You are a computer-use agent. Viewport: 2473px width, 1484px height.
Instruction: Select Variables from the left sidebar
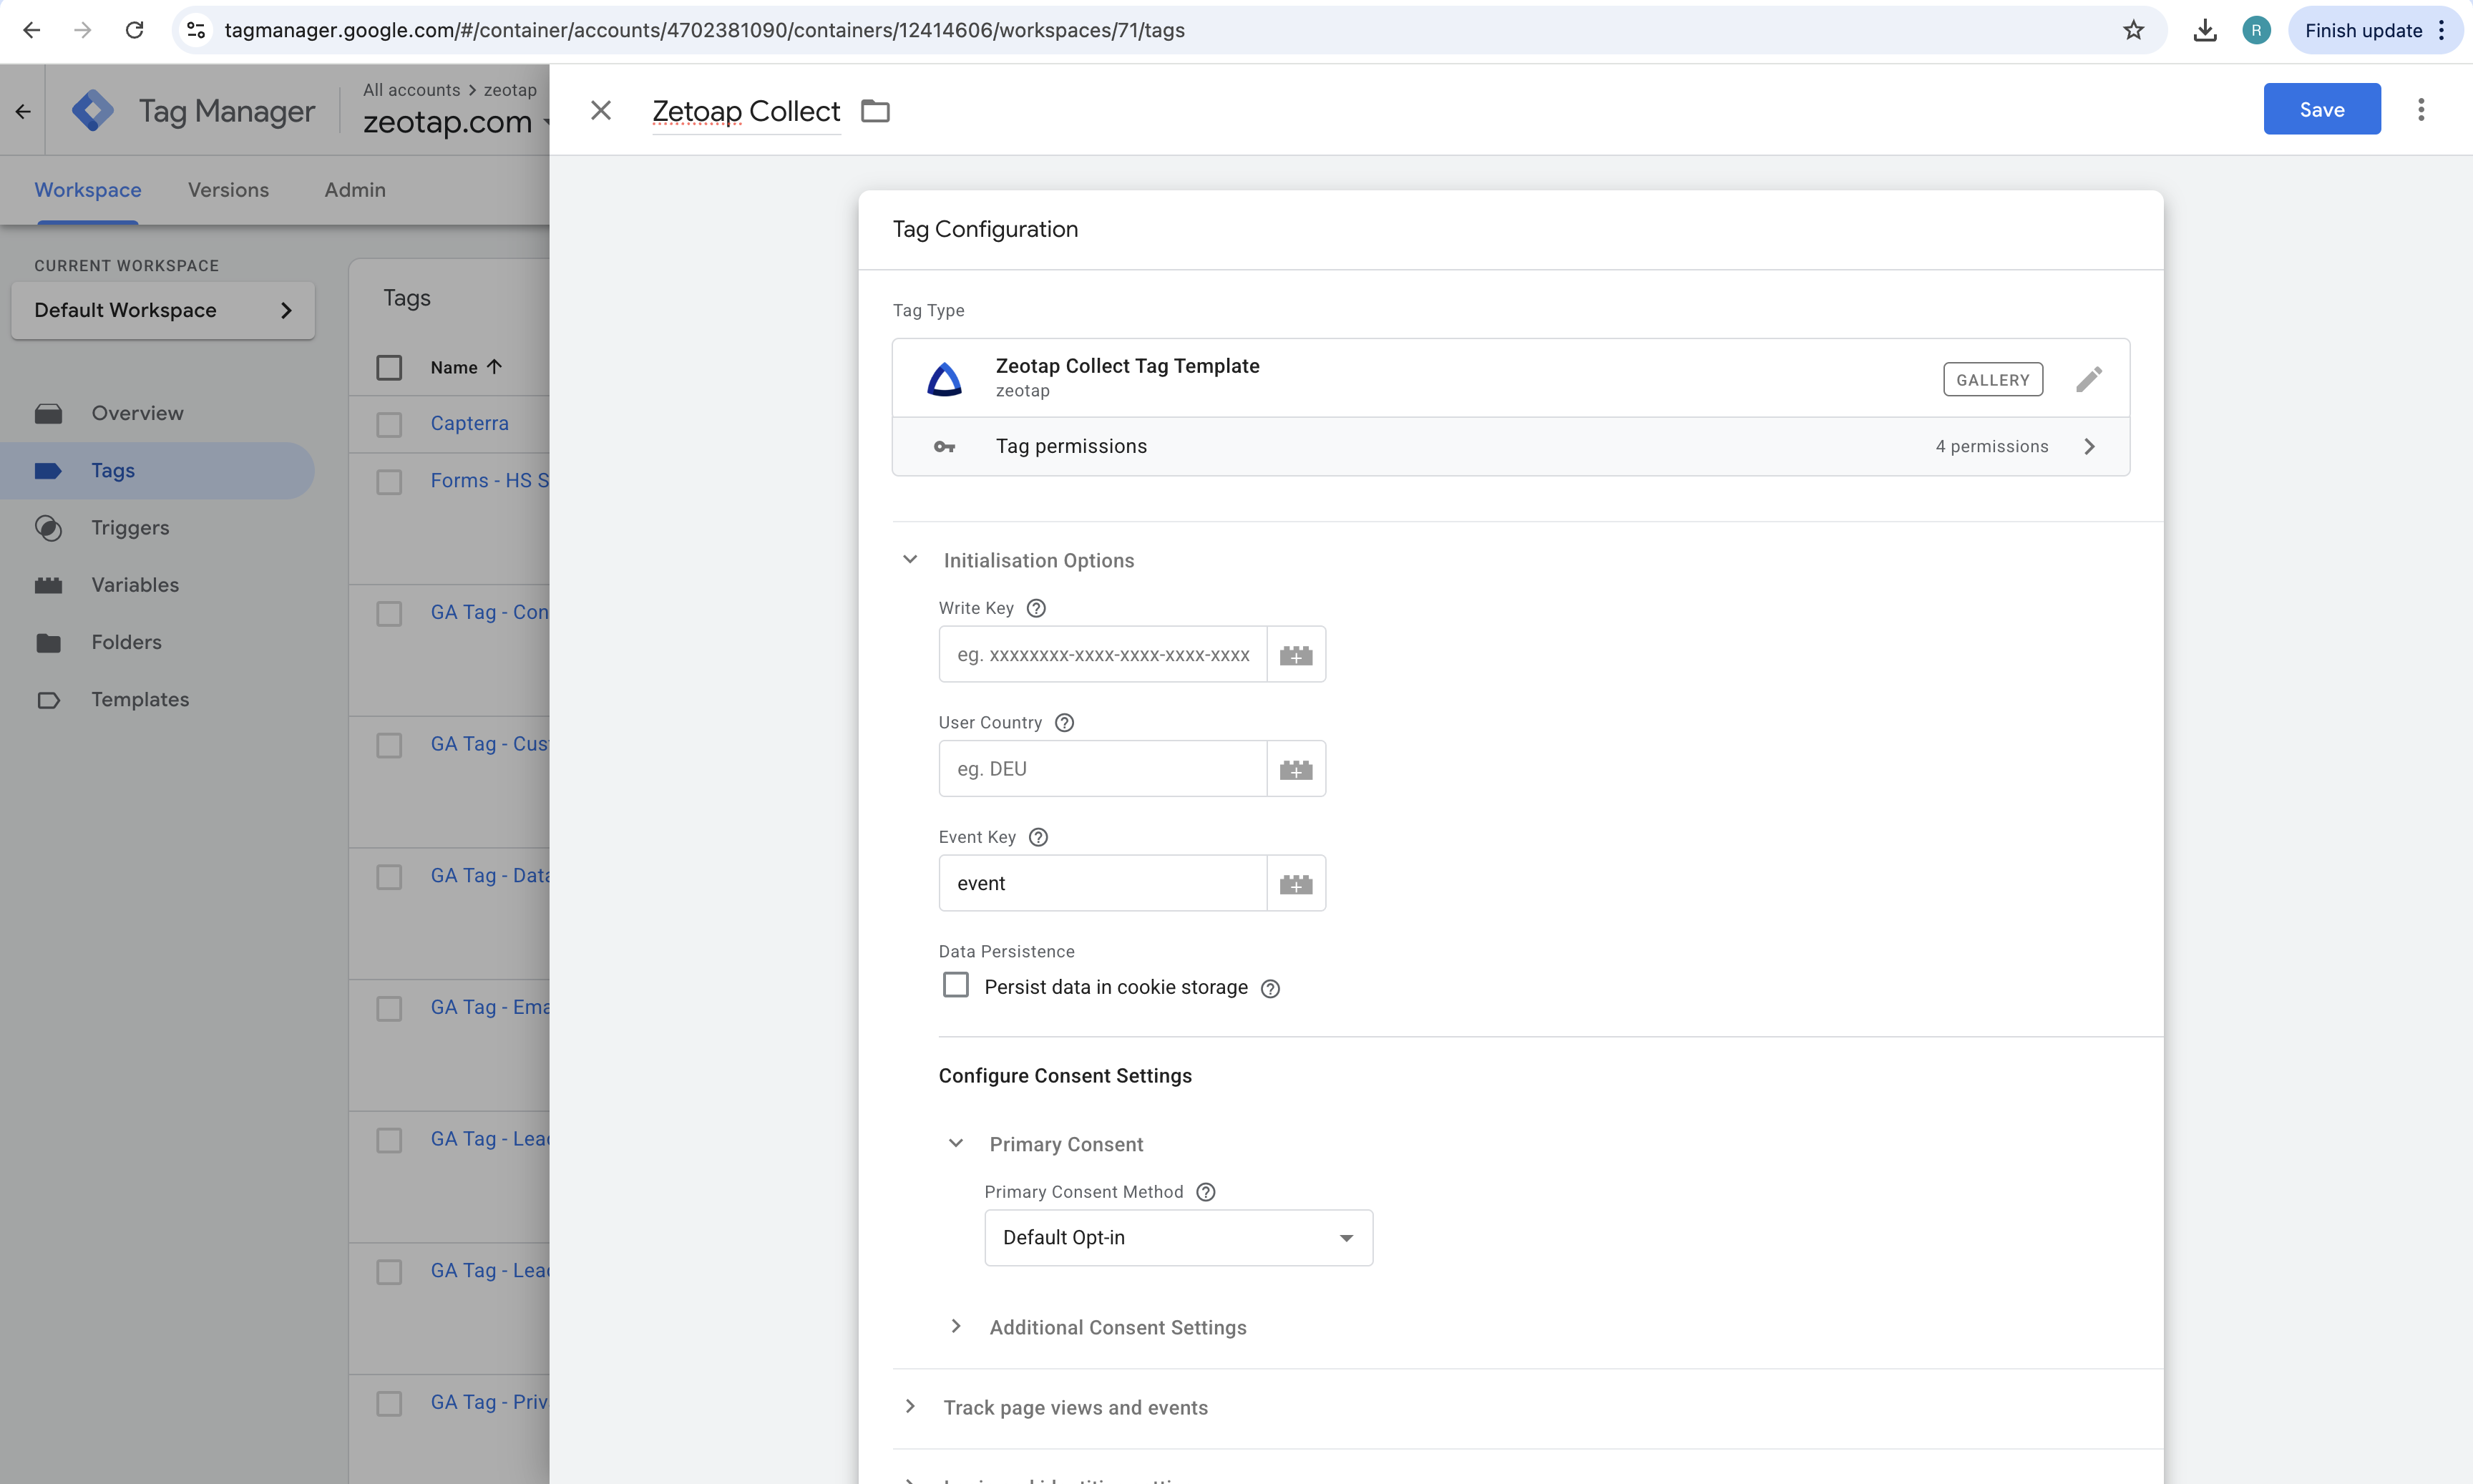[x=135, y=585]
